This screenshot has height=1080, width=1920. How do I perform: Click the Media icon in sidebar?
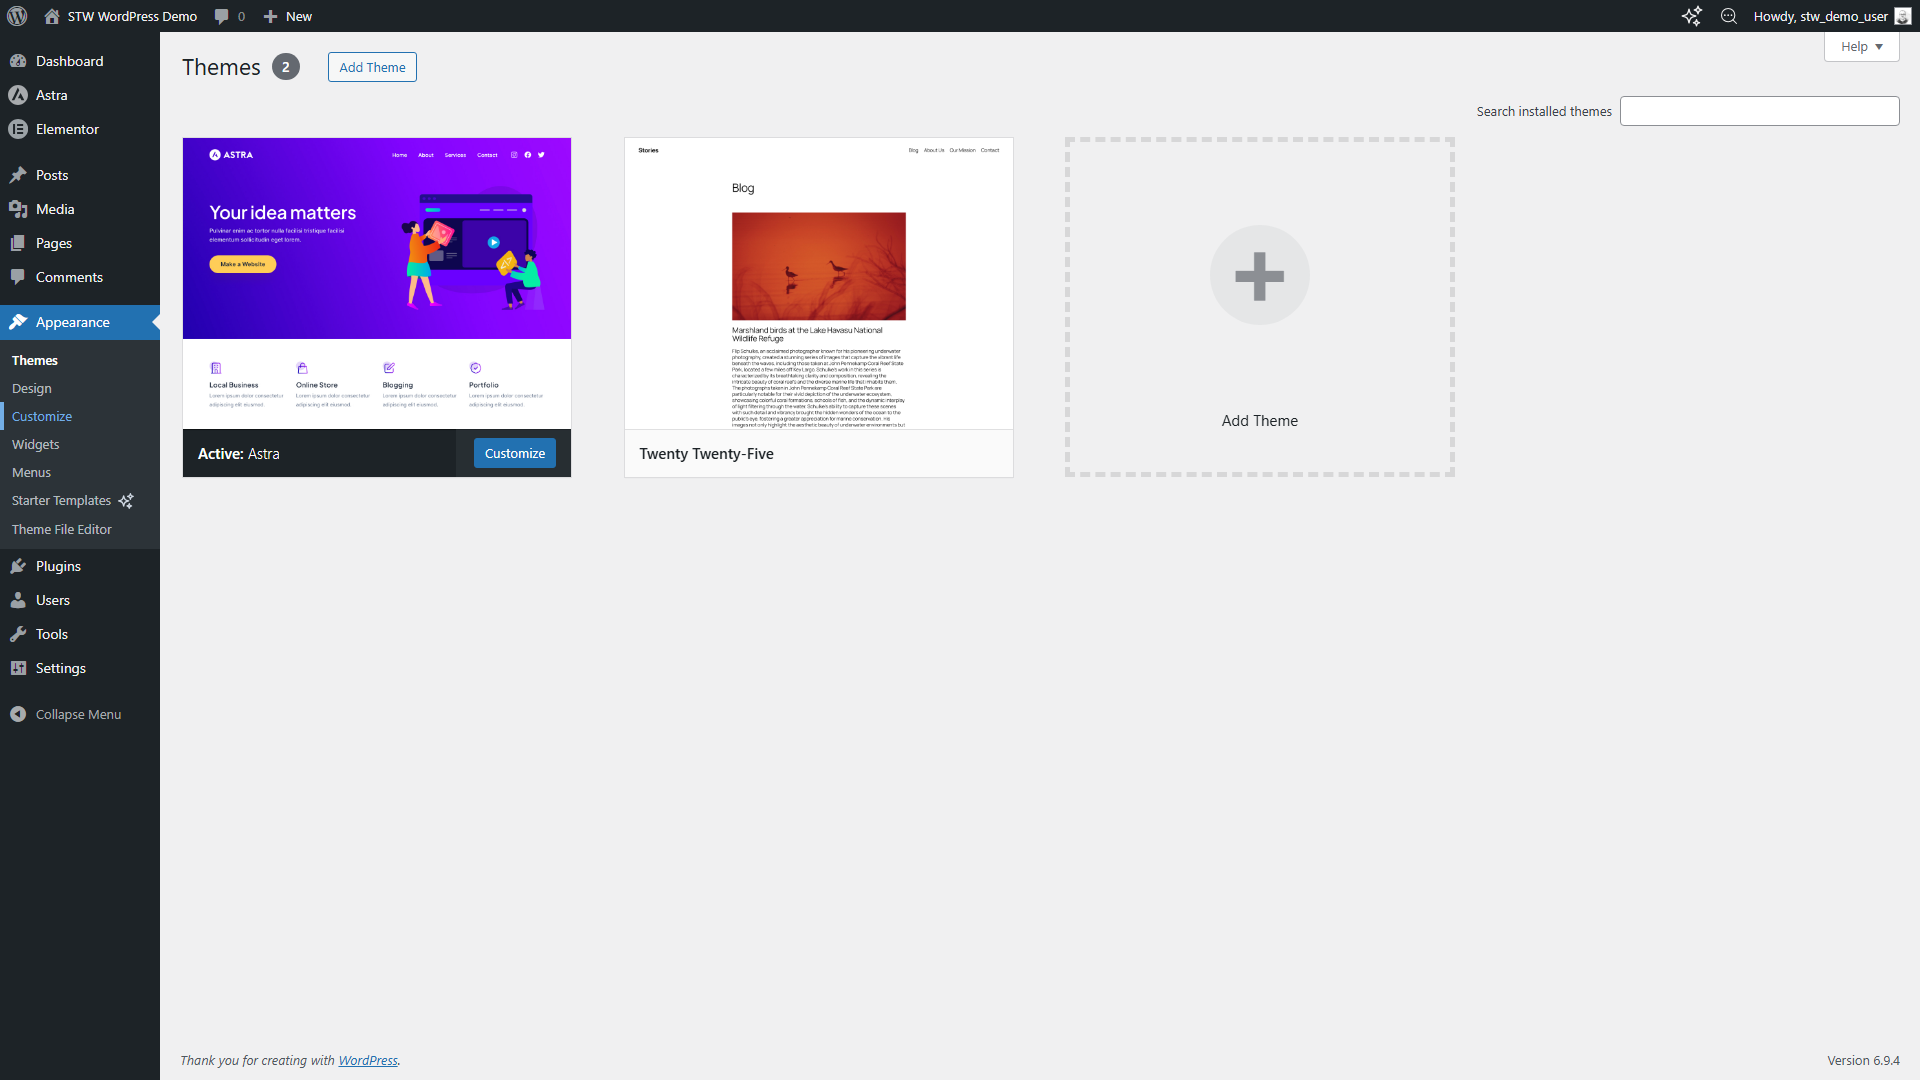[x=18, y=209]
